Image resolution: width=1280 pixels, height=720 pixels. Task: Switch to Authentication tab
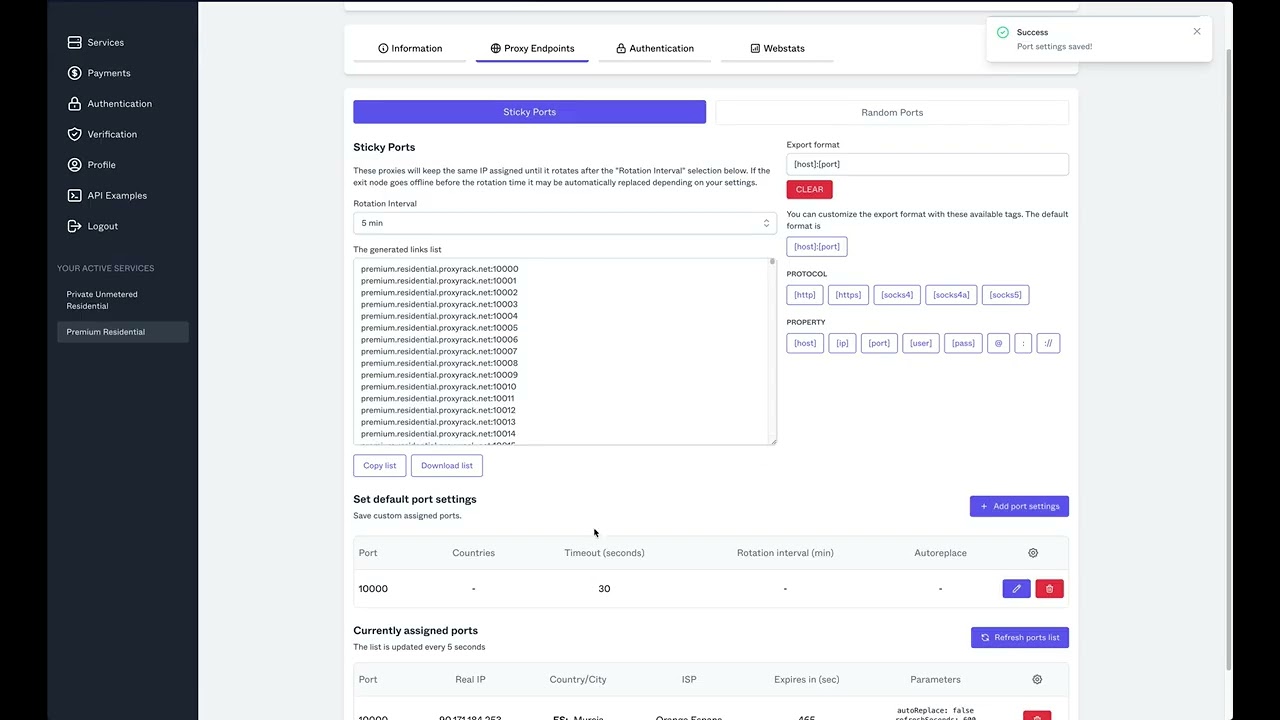655,48
